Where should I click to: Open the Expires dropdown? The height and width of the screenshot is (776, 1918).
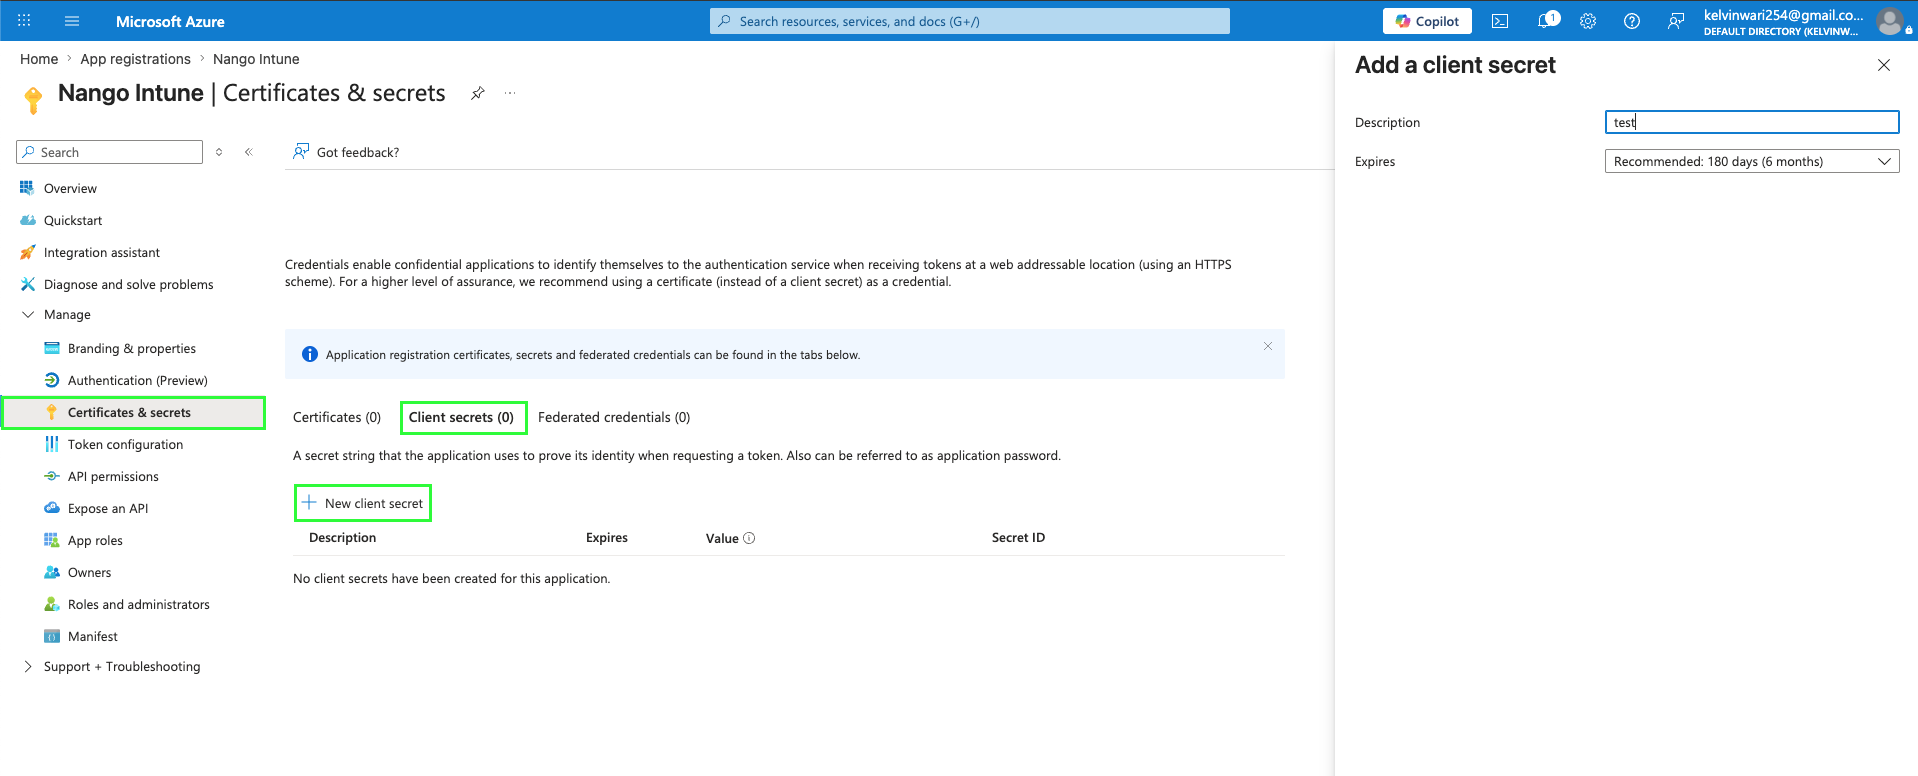(x=1752, y=161)
